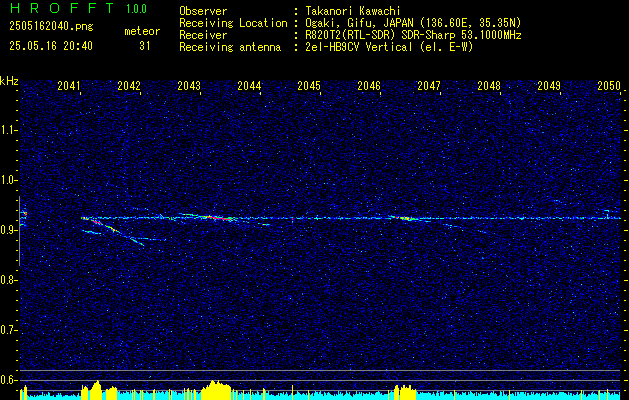Viewport: 629px width, 400px height.
Task: Click the 2050 time marker
Action: (609, 86)
